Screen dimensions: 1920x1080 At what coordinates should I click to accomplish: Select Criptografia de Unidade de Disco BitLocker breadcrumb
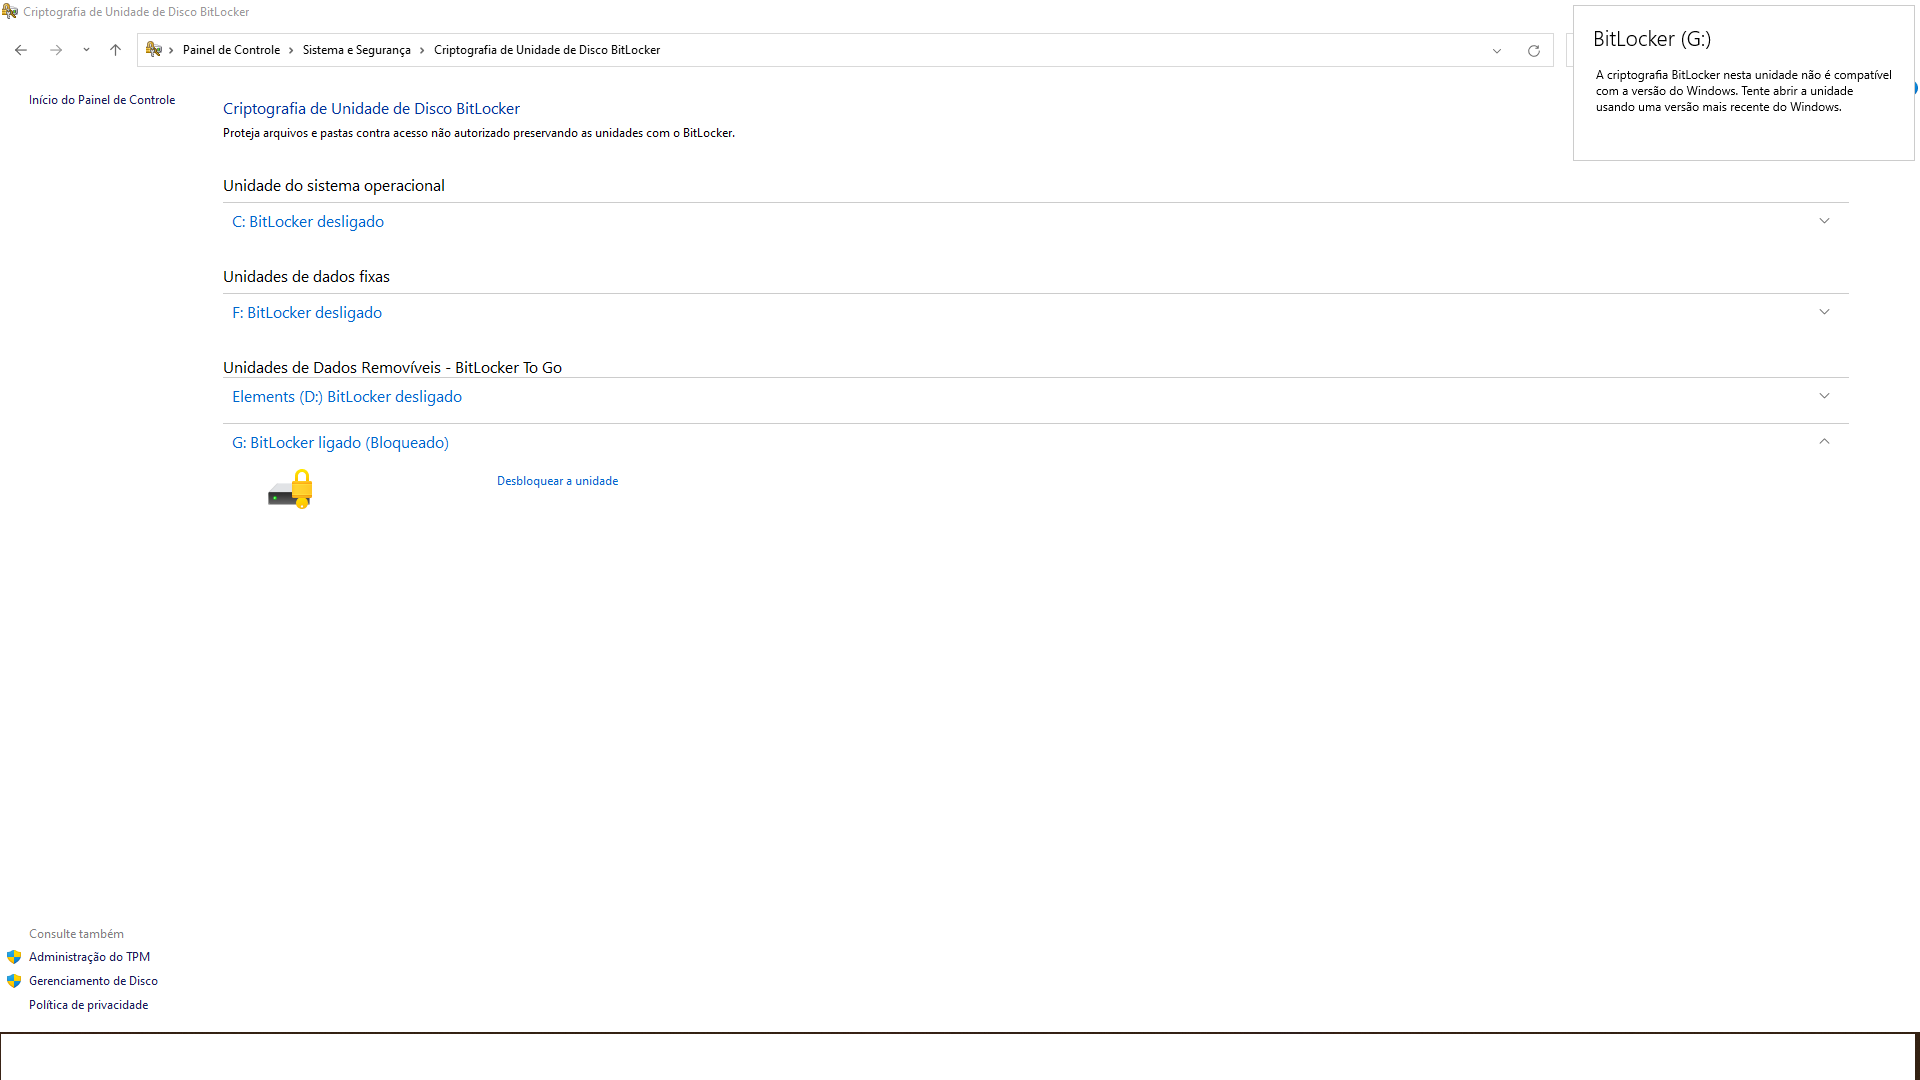click(547, 50)
